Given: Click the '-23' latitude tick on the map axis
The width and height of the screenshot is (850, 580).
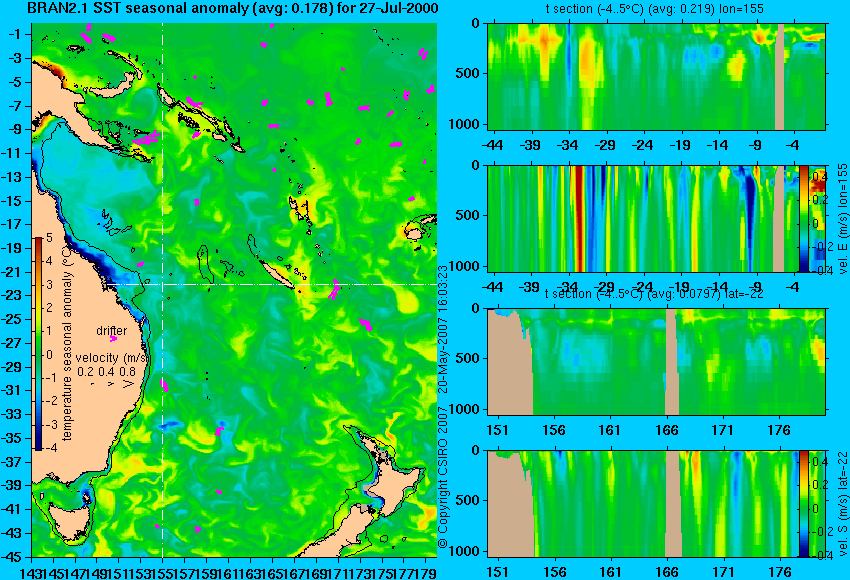Looking at the screenshot, I should point(12,295).
